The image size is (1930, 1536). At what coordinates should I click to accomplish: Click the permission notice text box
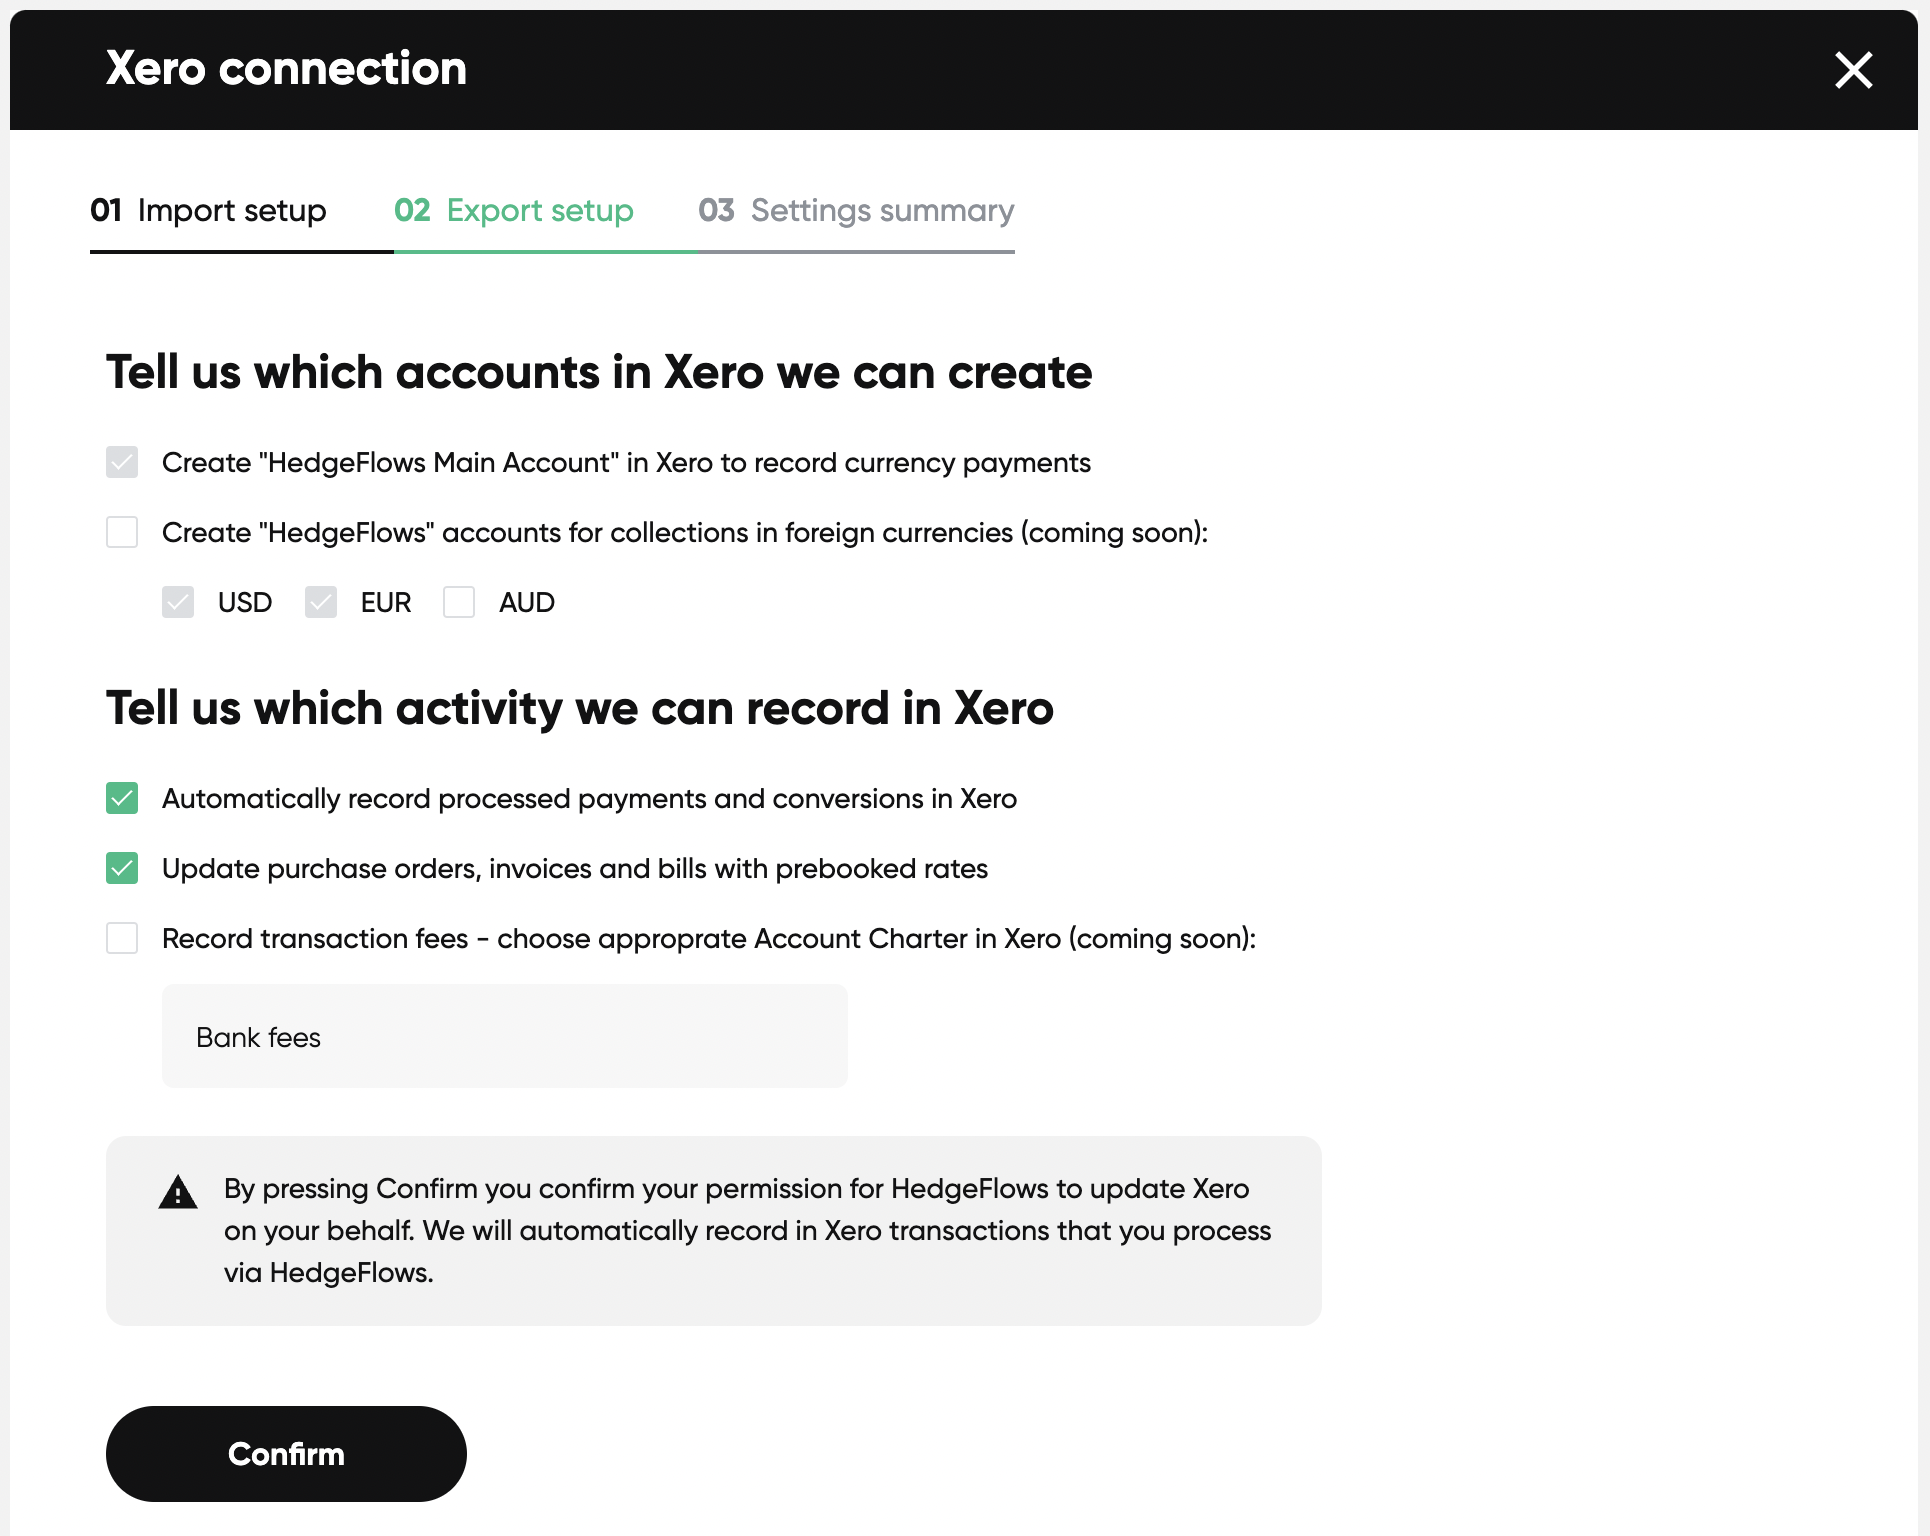coord(746,1230)
